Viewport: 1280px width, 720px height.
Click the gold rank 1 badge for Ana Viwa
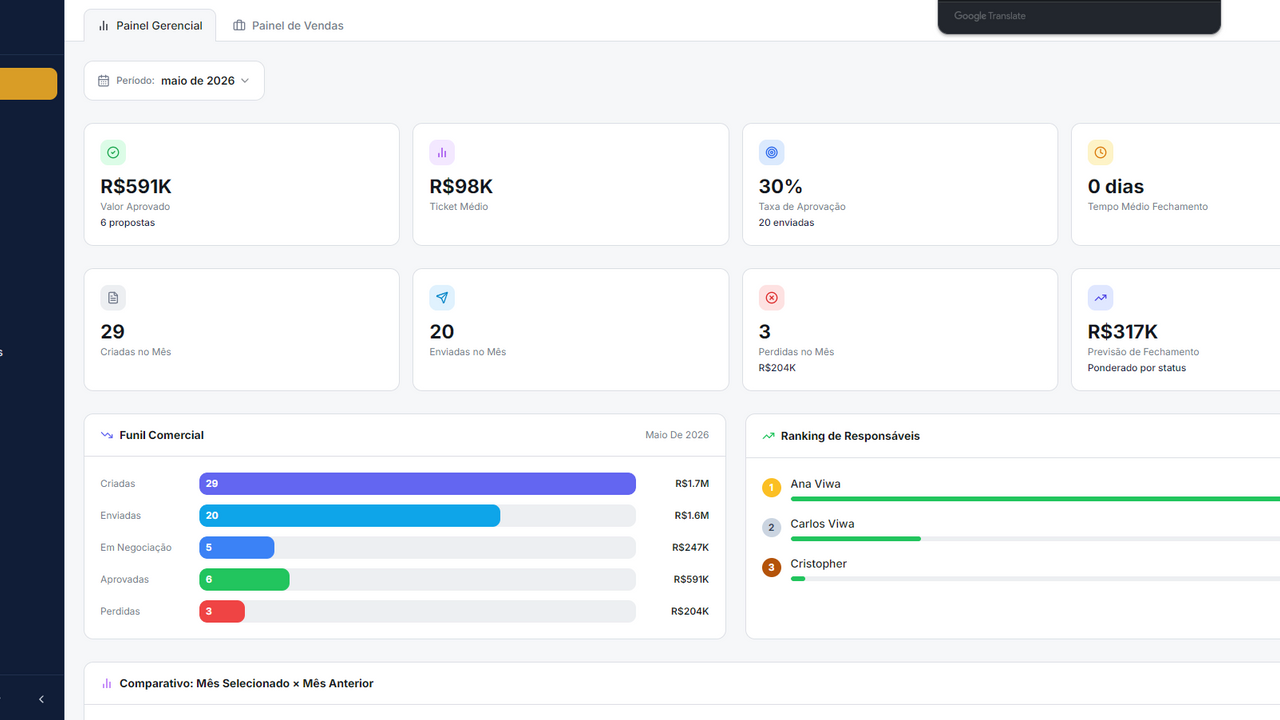[771, 488]
